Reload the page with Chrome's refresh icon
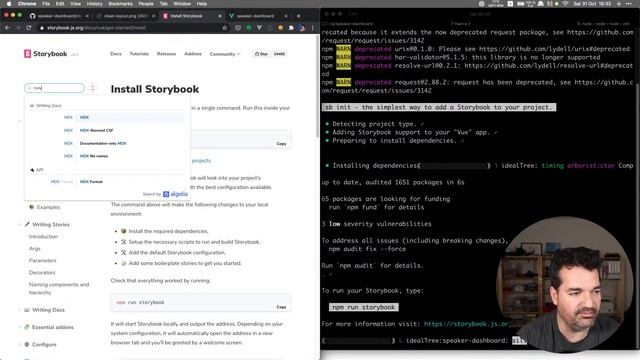Screen dimensions: 640x360 point(29,28)
